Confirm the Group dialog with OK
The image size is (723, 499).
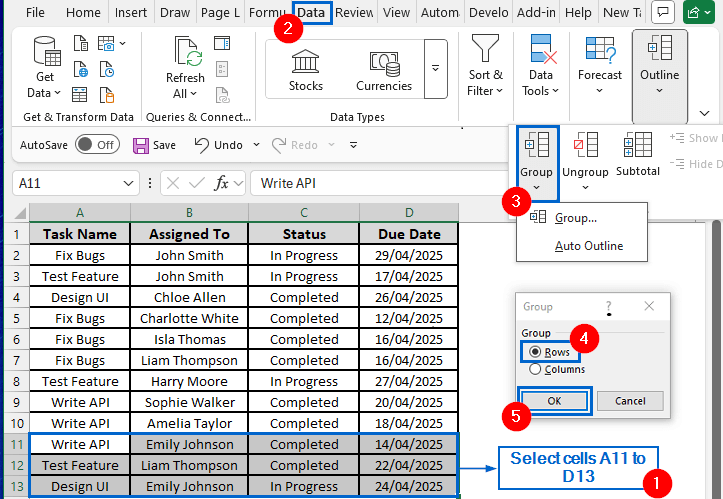555,401
